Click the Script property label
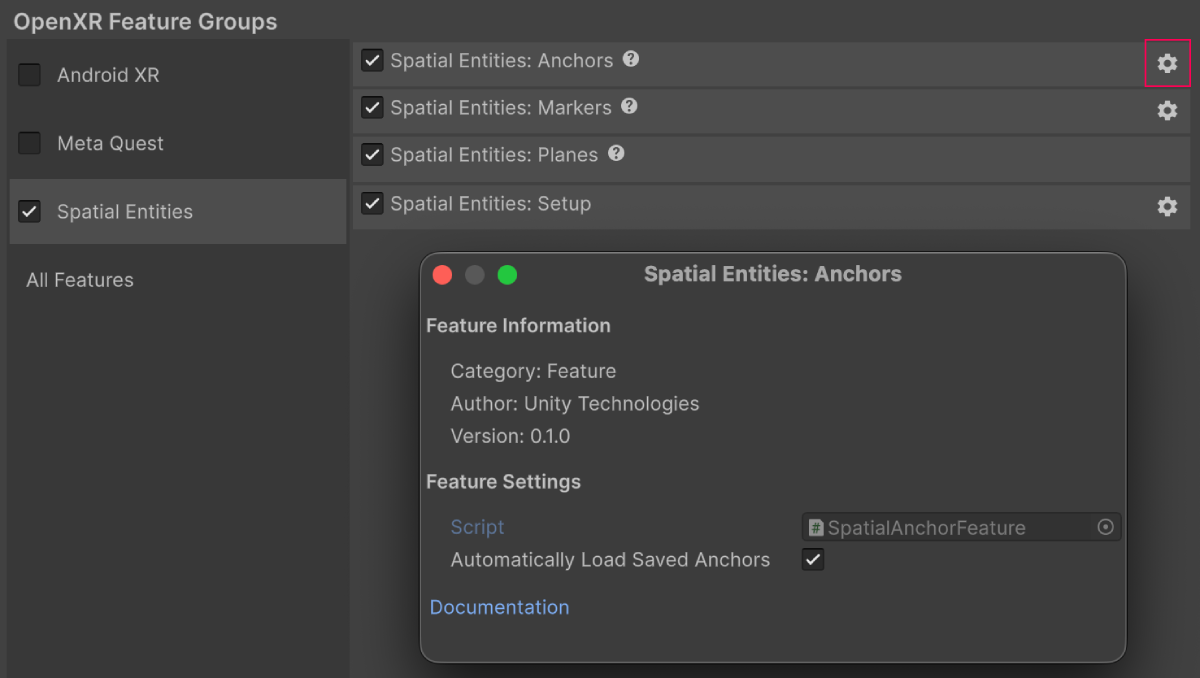Viewport: 1200px width, 678px height. tap(477, 527)
